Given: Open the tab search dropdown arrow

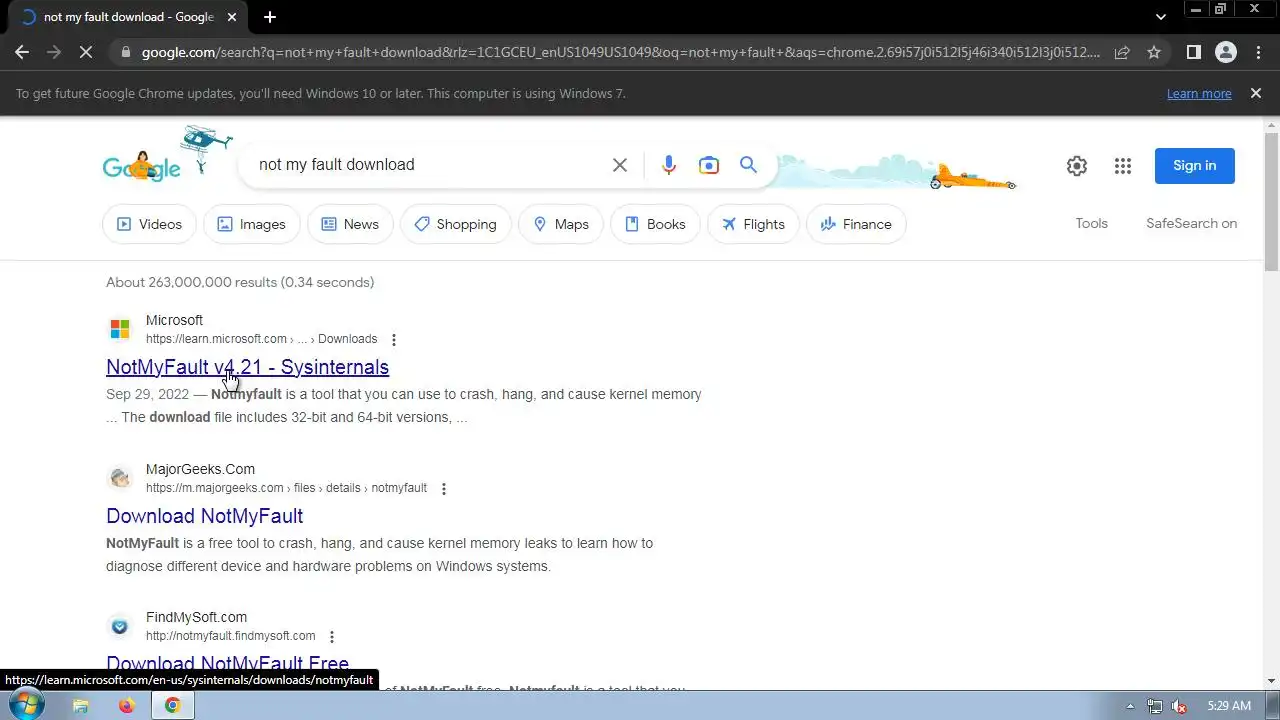Looking at the screenshot, I should pyautogui.click(x=1160, y=17).
